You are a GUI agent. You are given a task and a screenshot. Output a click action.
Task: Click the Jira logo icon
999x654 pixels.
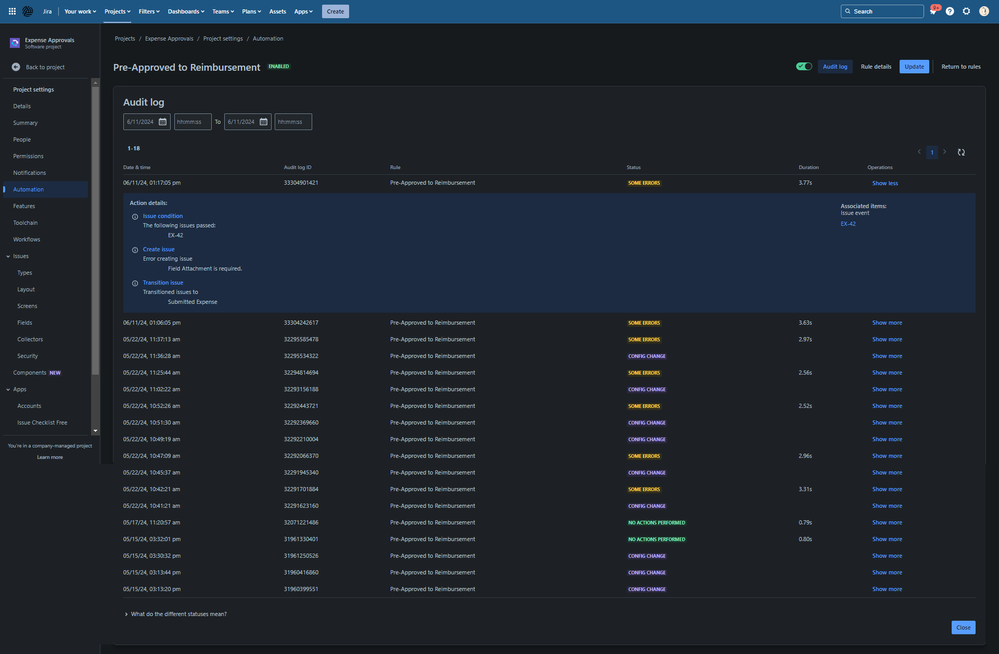click(28, 11)
